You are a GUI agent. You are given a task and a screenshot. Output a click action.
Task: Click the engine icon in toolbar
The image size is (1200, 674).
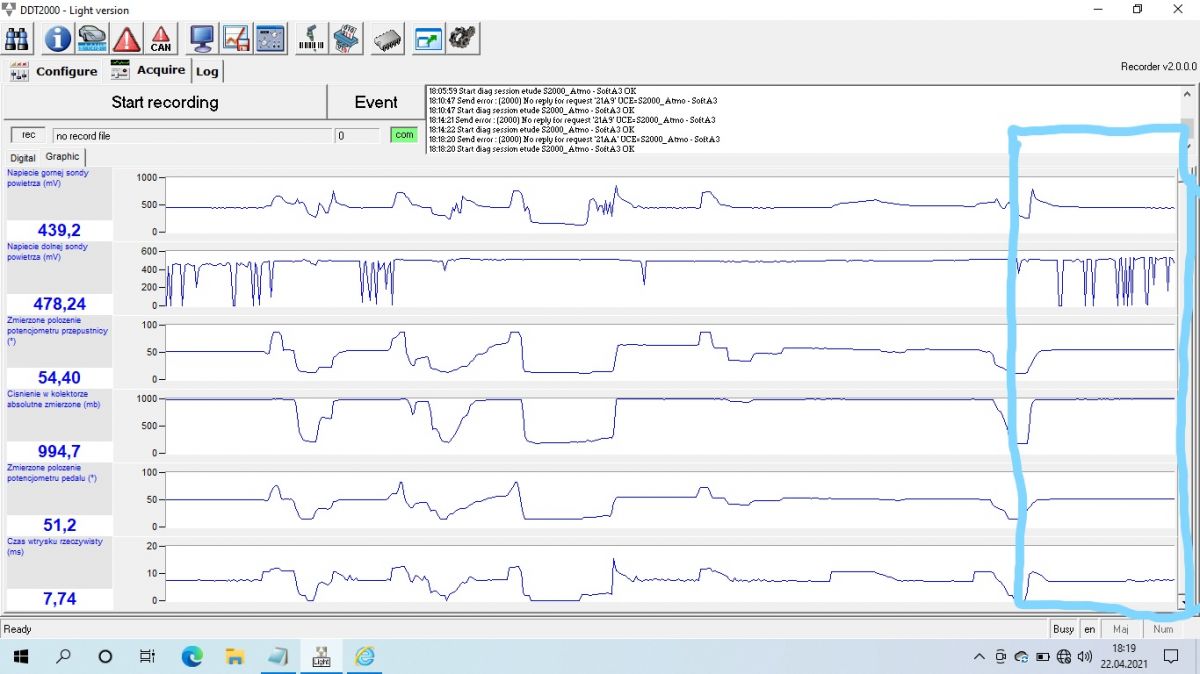click(463, 39)
